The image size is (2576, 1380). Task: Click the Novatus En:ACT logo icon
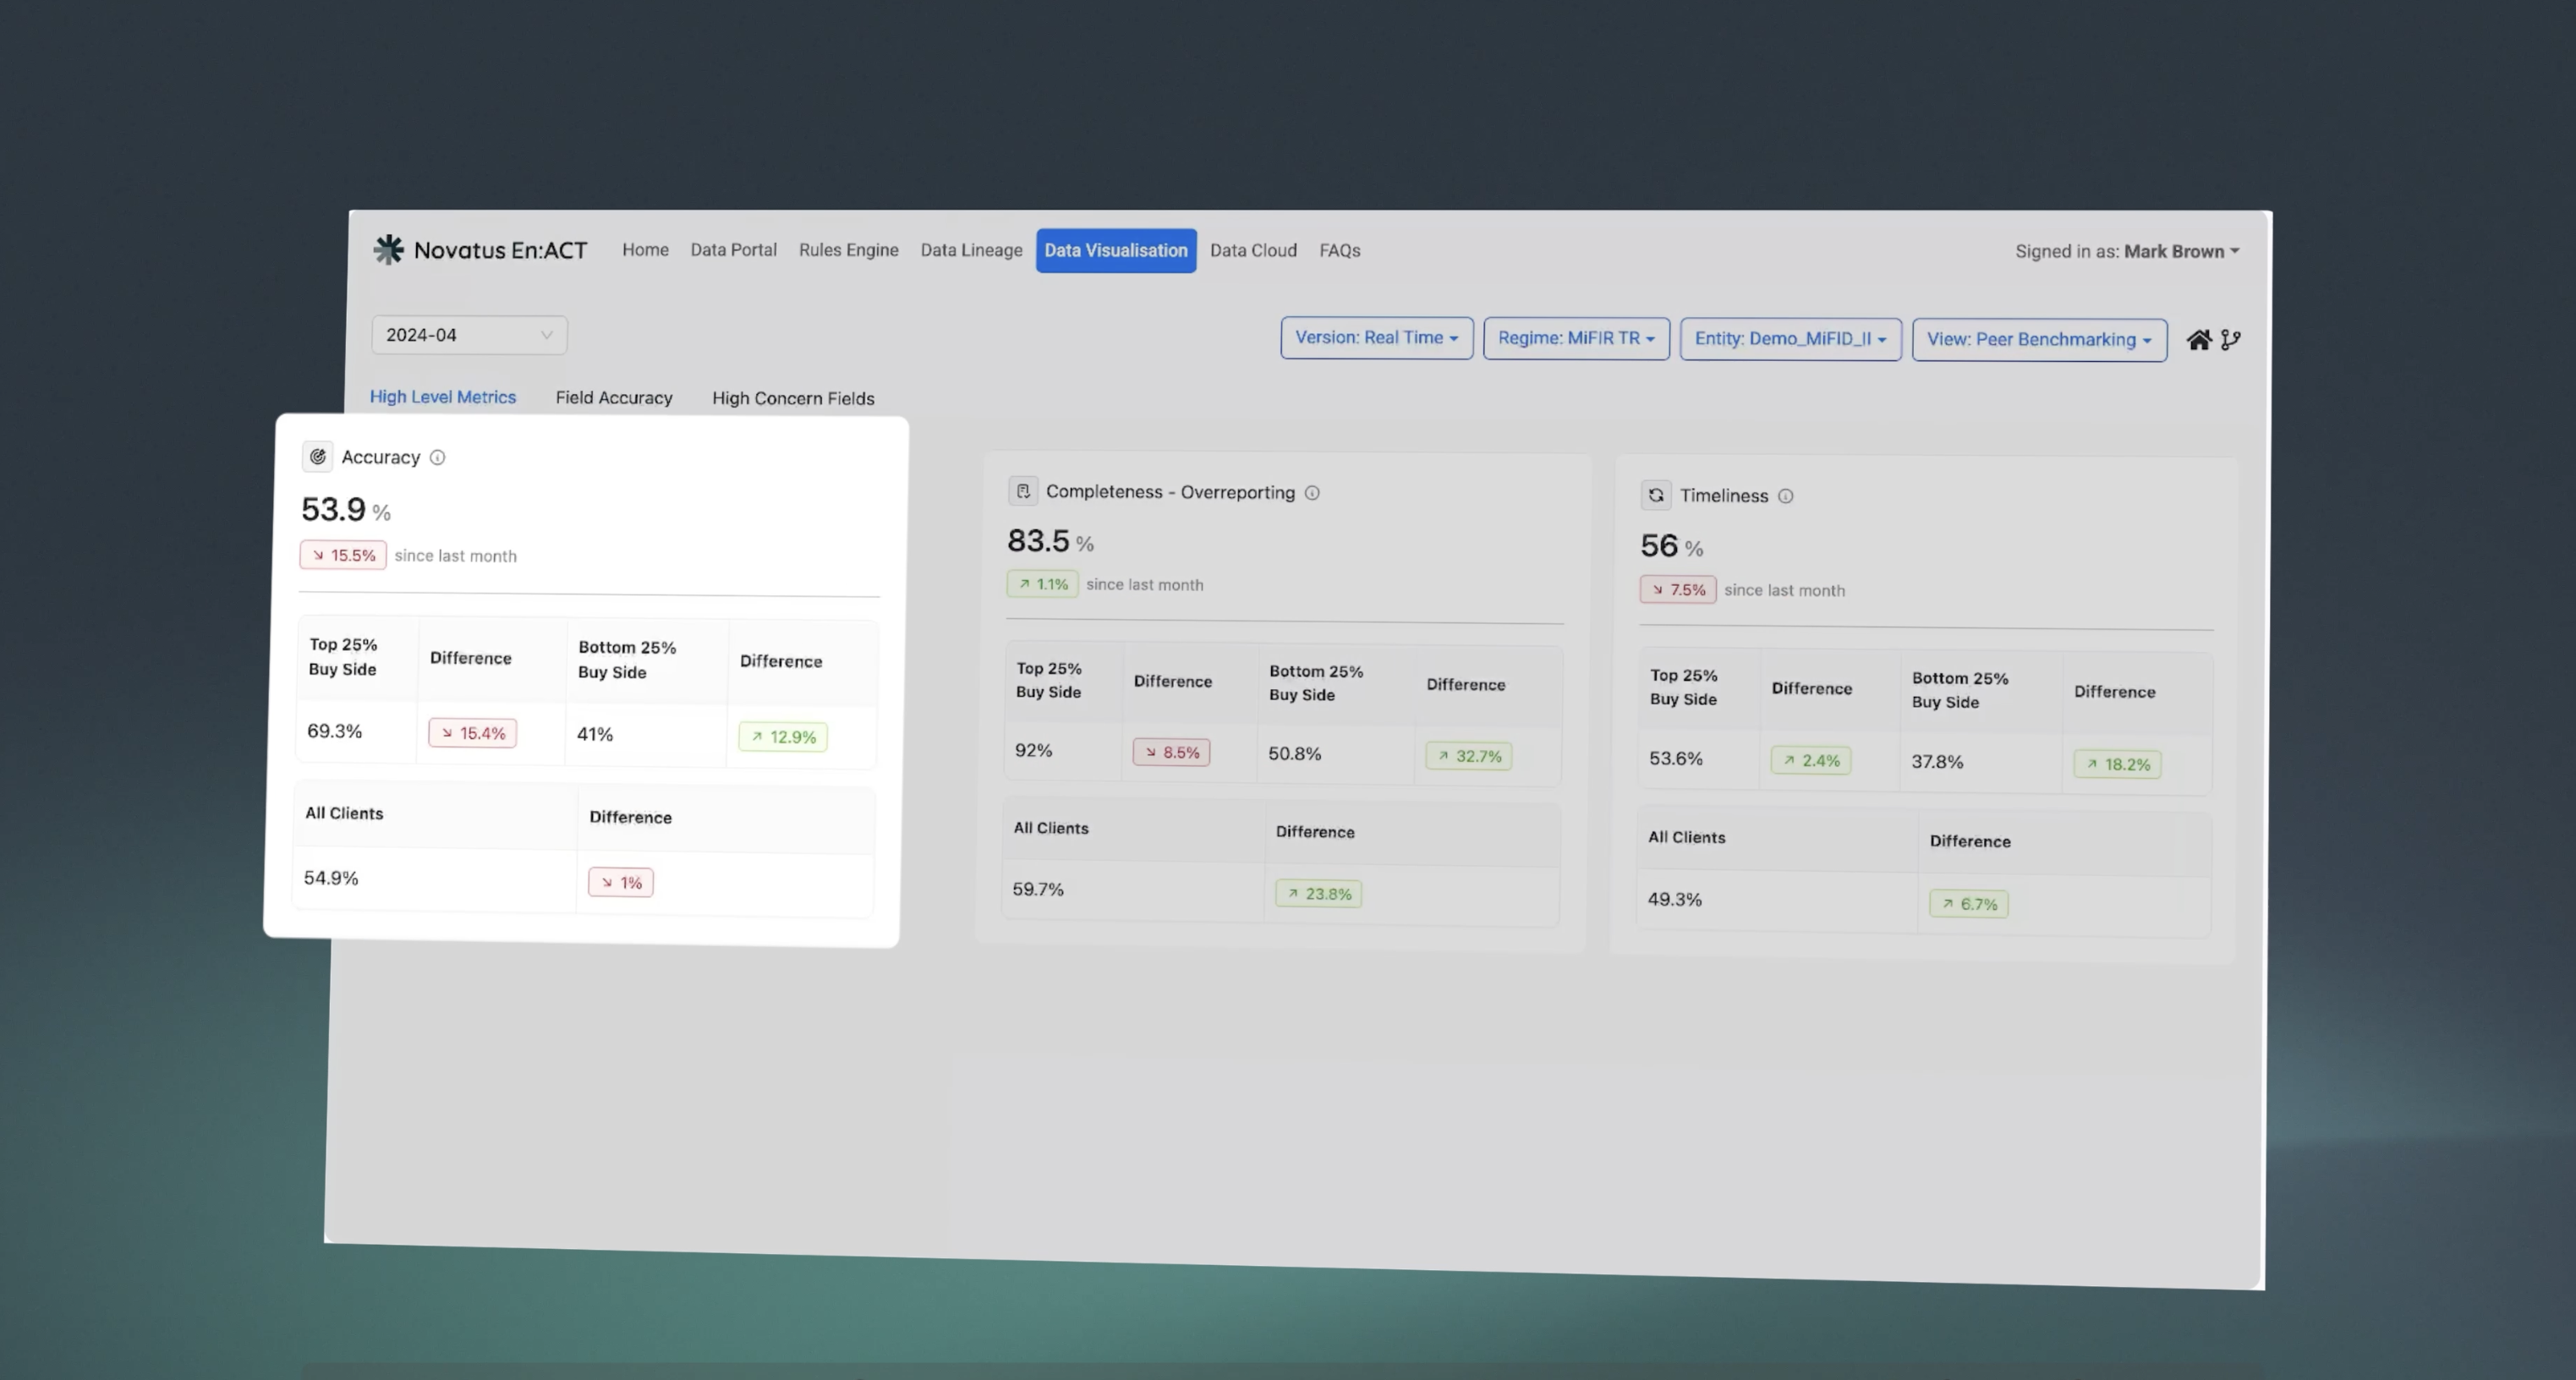[x=388, y=249]
